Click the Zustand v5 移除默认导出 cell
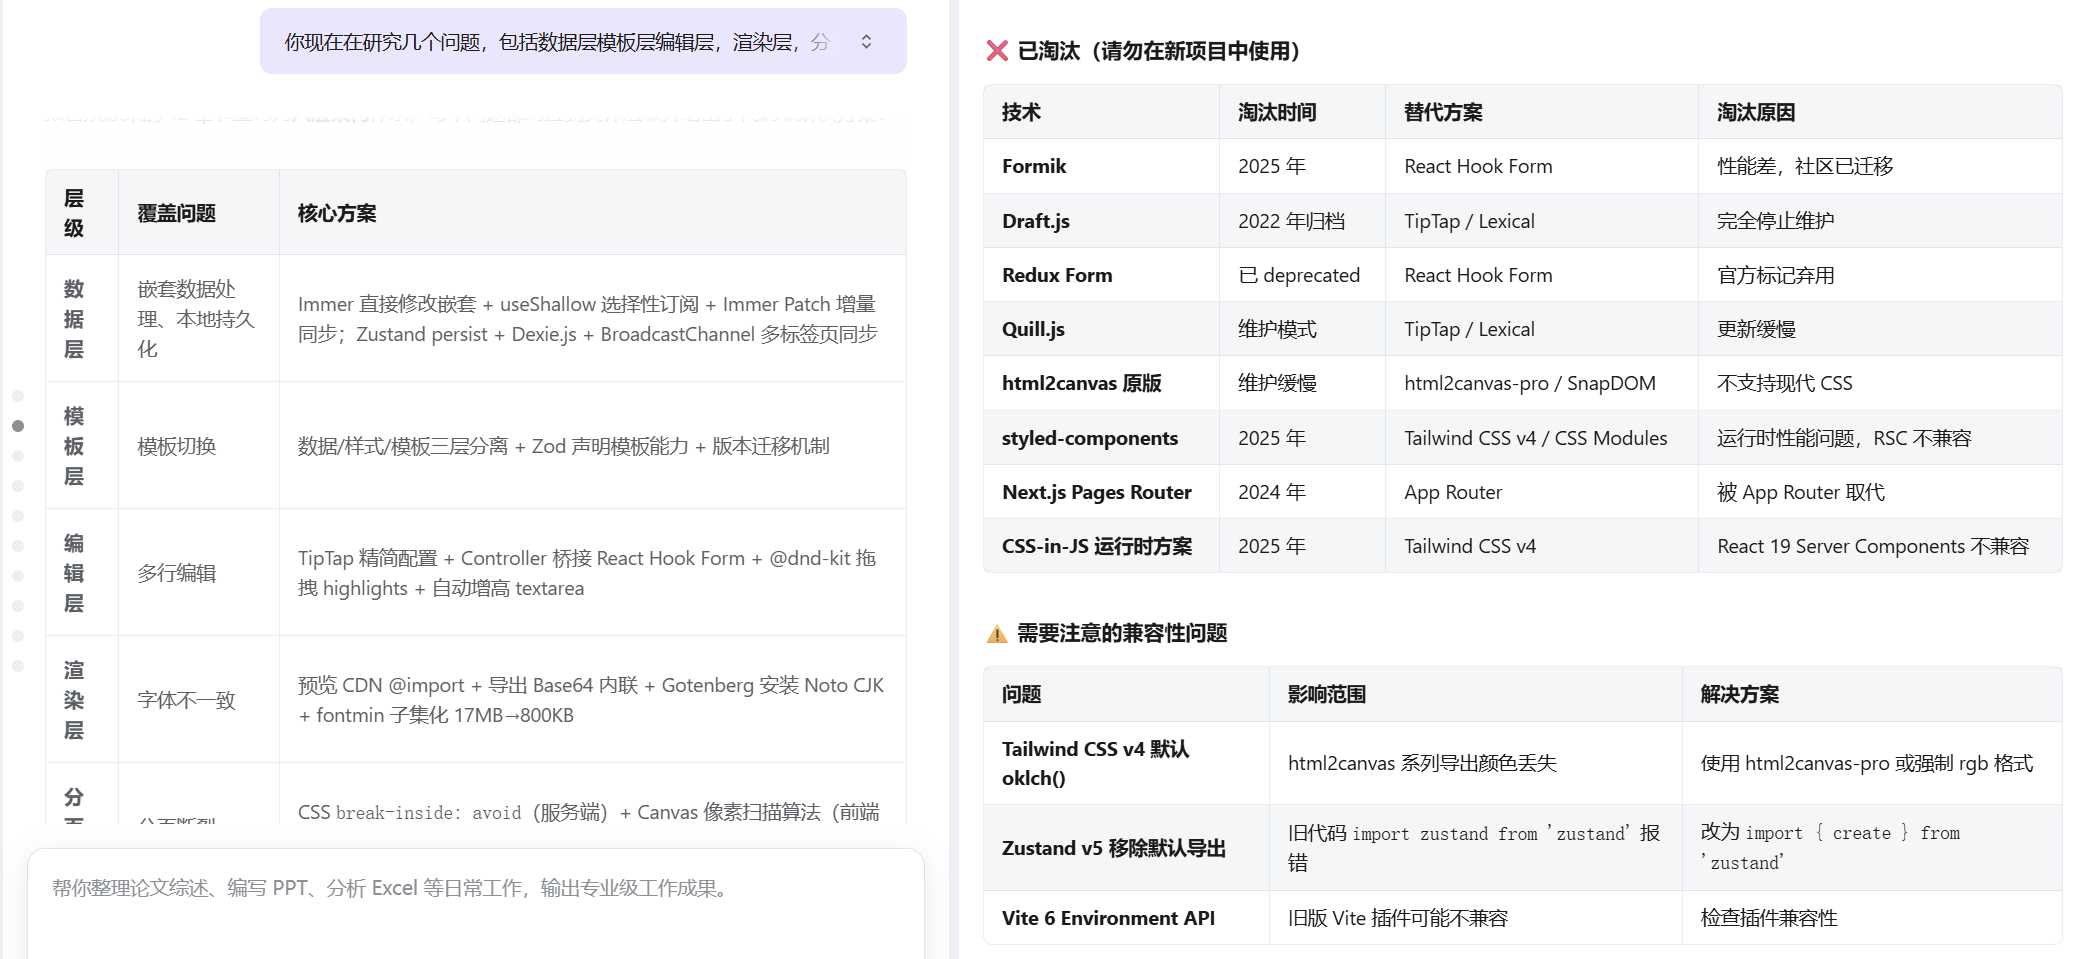The width and height of the screenshot is (2078, 959). click(1113, 848)
